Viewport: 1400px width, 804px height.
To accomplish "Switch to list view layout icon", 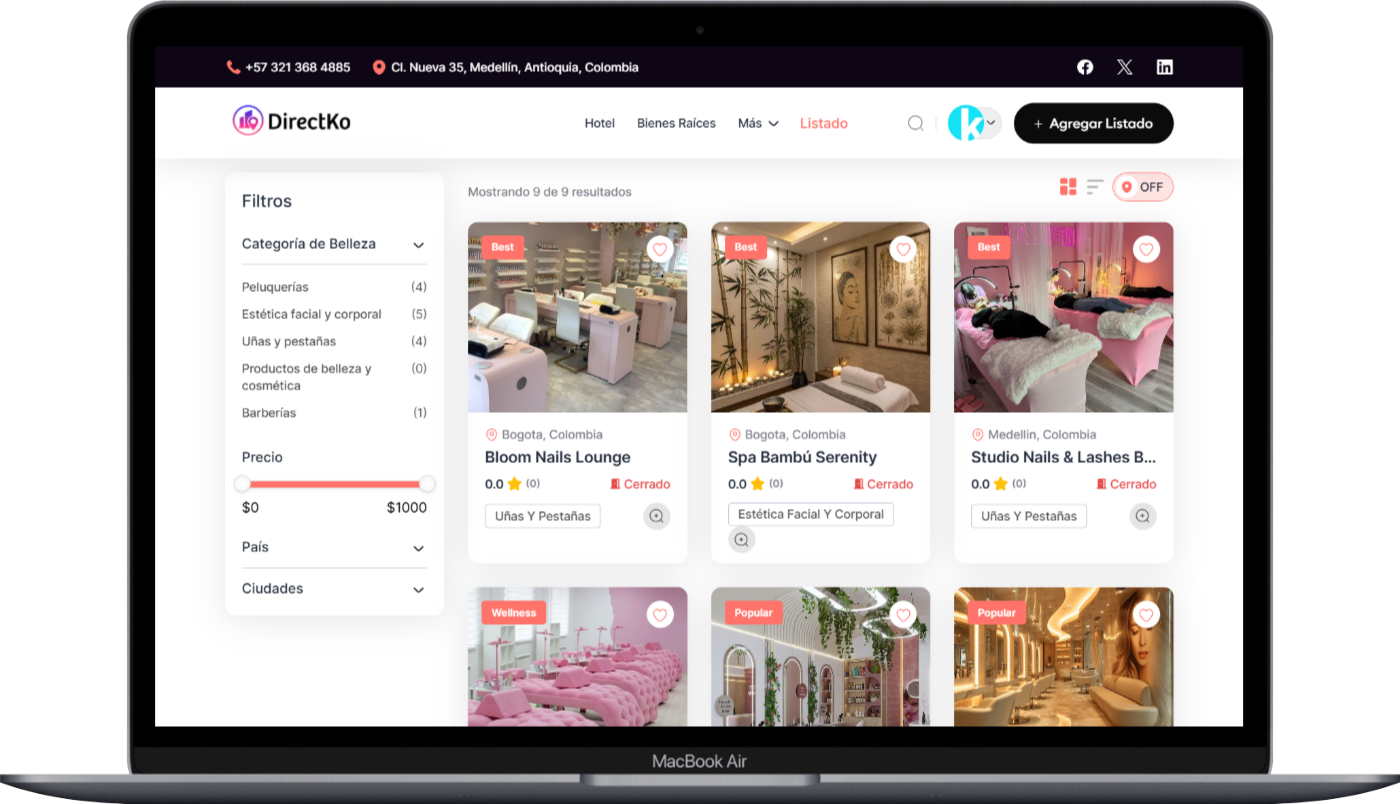I will point(1095,187).
